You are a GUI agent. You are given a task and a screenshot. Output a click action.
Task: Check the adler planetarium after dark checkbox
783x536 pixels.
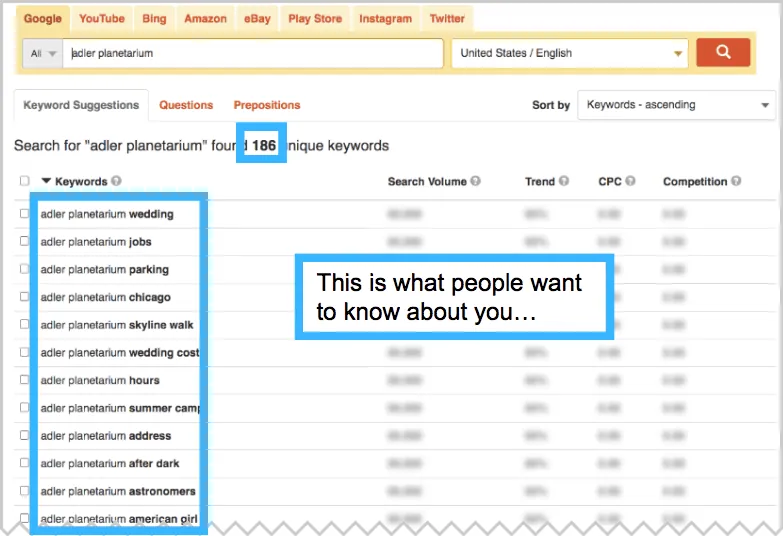[x=24, y=463]
